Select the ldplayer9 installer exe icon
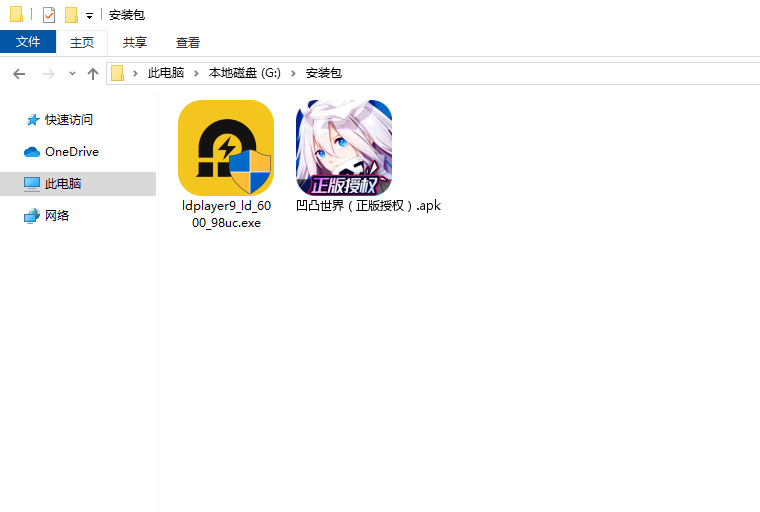Image resolution: width=760 pixels, height=512 pixels. click(226, 148)
